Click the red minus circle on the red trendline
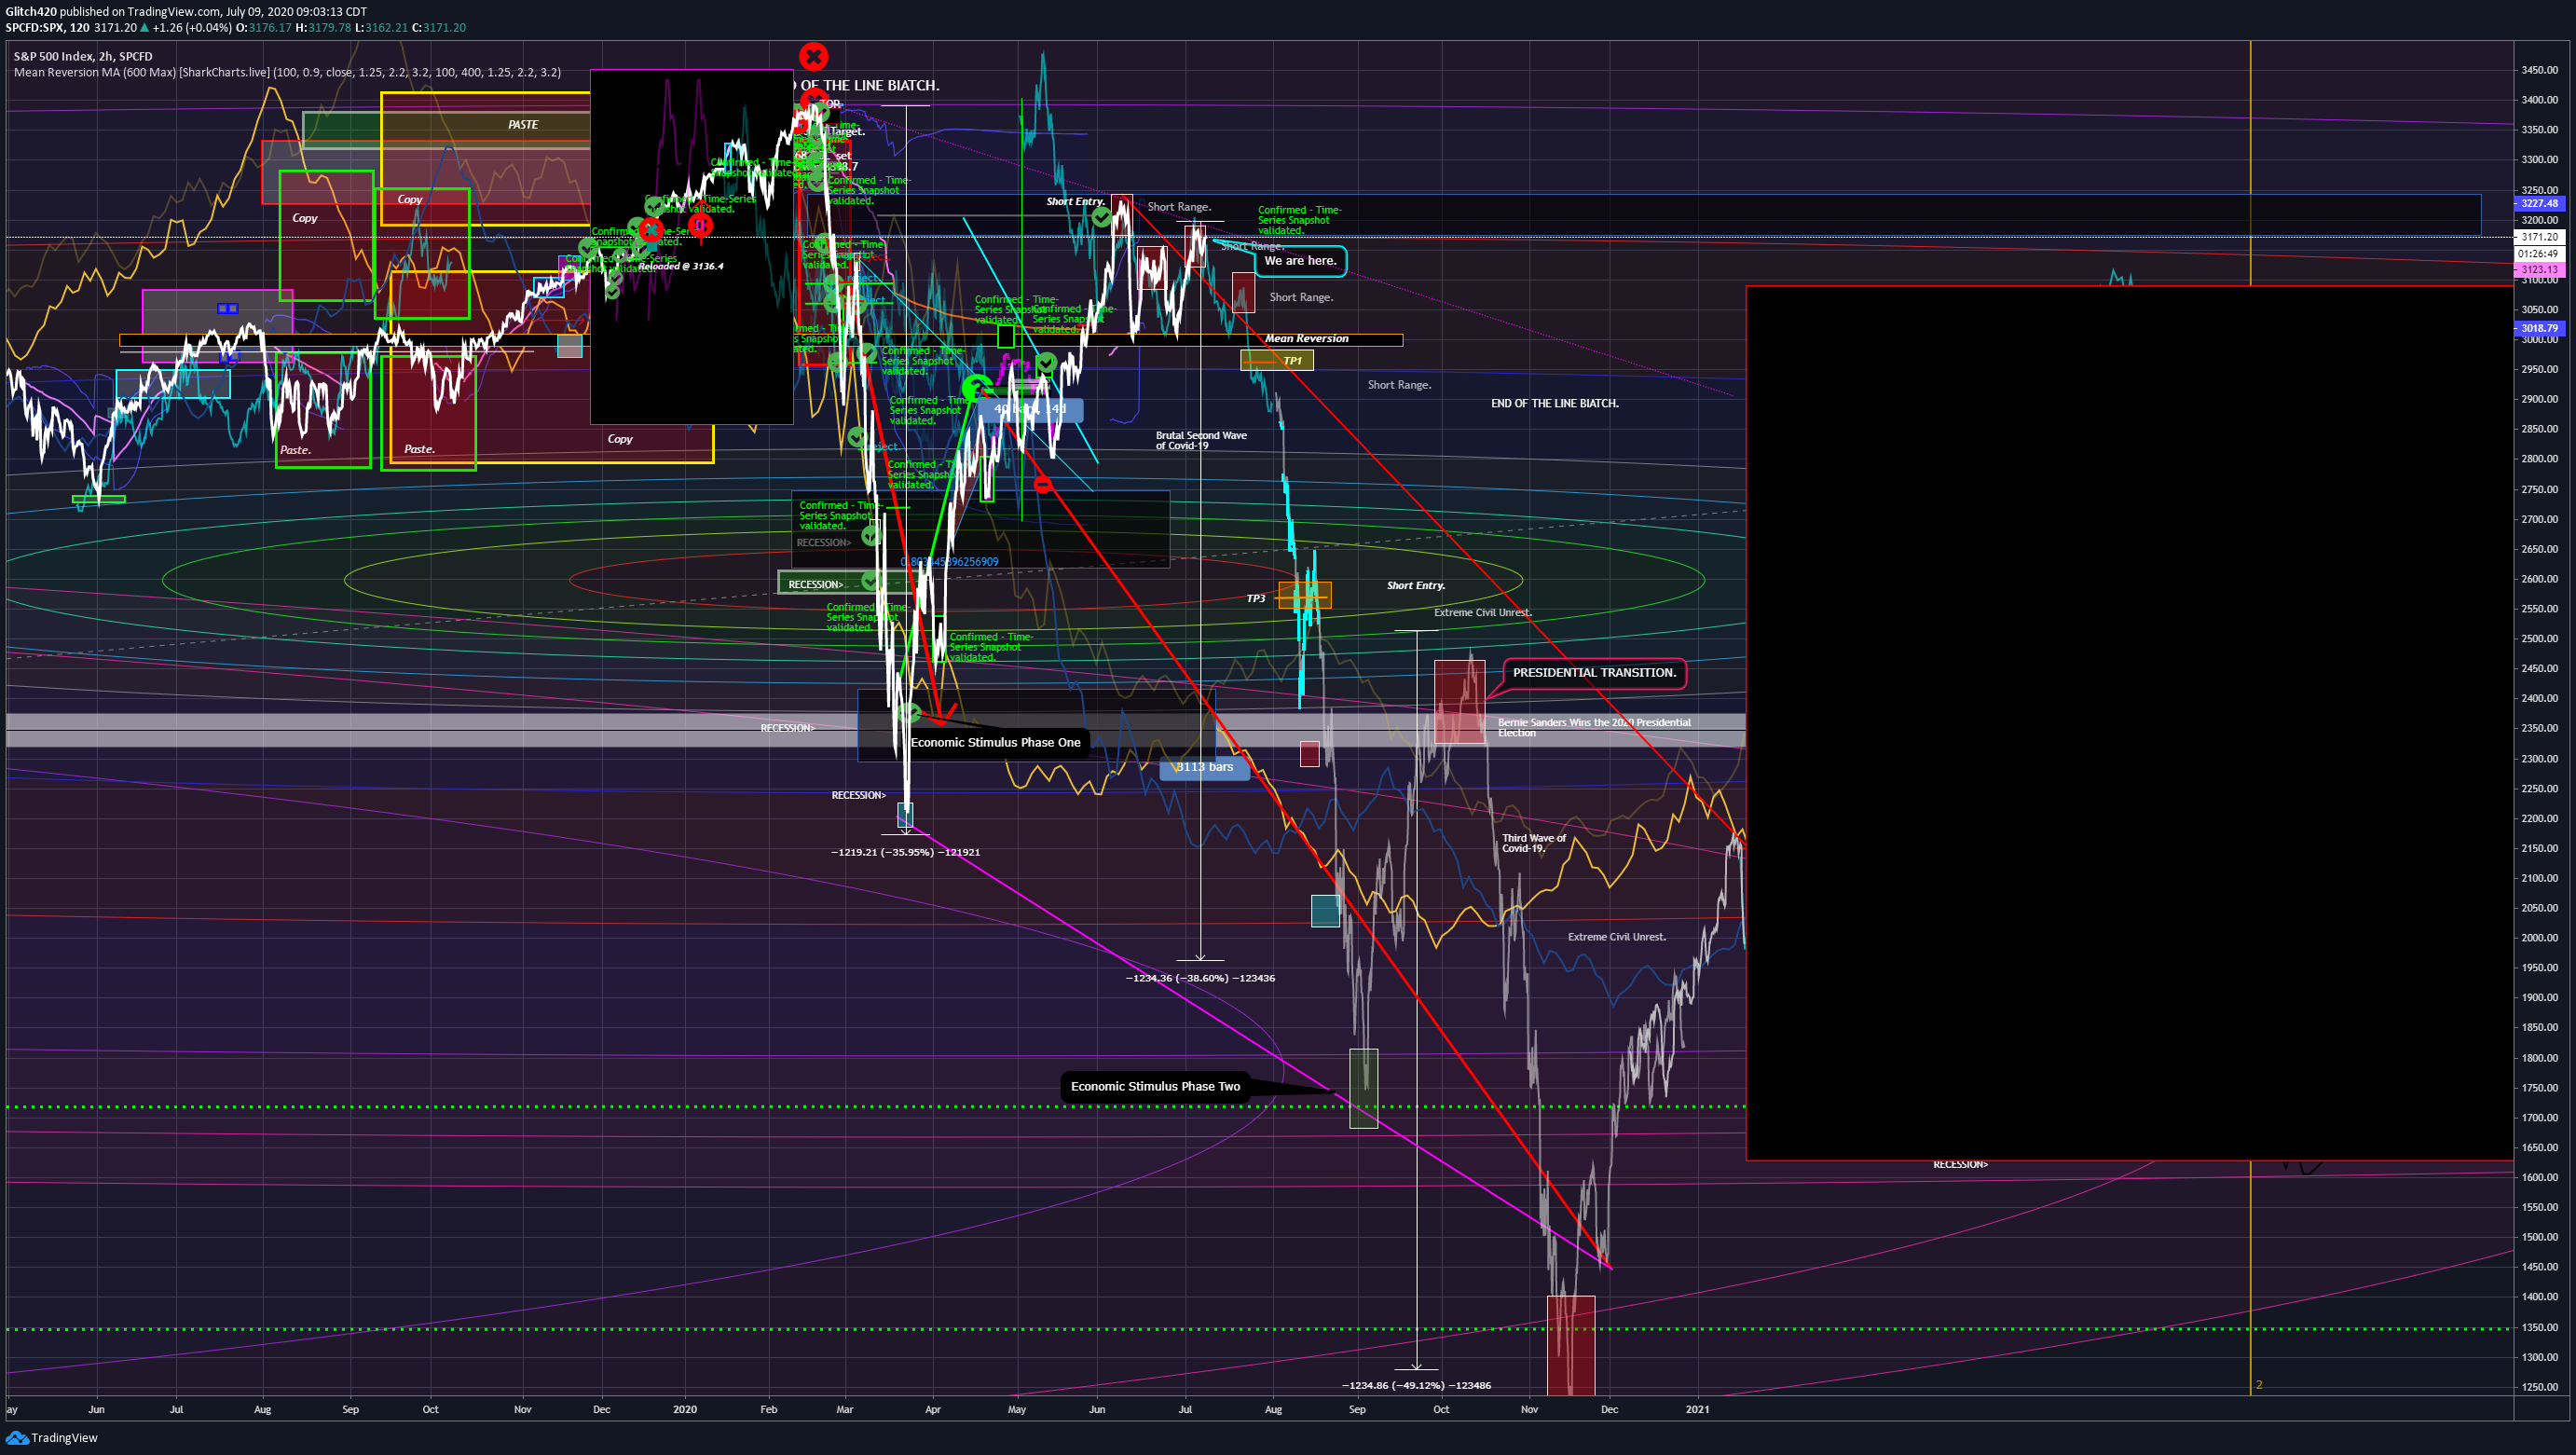 1043,485
